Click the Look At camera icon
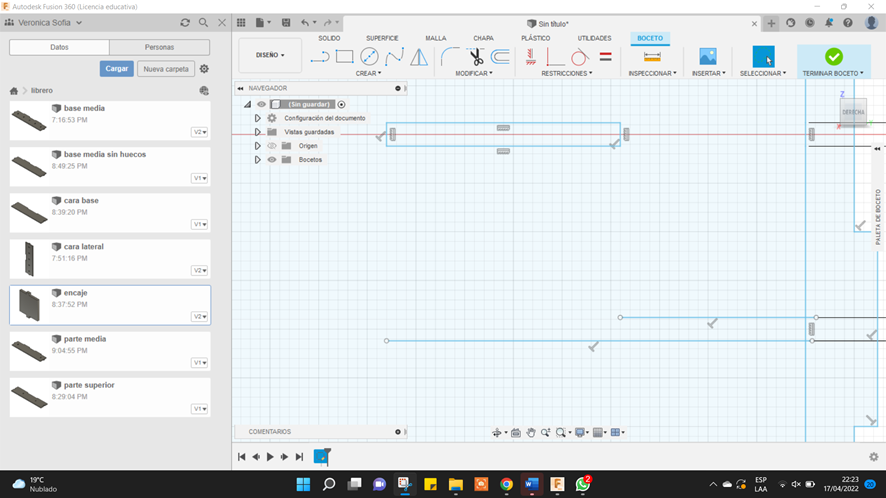Viewport: 886px width, 498px height. 516,432
